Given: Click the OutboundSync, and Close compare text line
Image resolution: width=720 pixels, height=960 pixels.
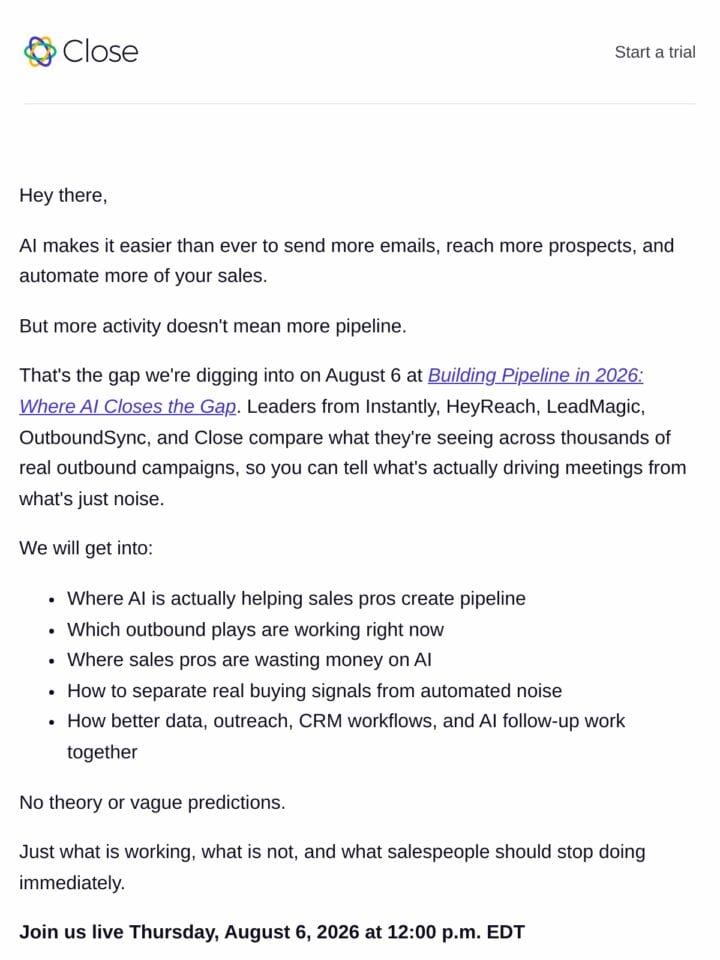Looking at the screenshot, I should tap(345, 438).
